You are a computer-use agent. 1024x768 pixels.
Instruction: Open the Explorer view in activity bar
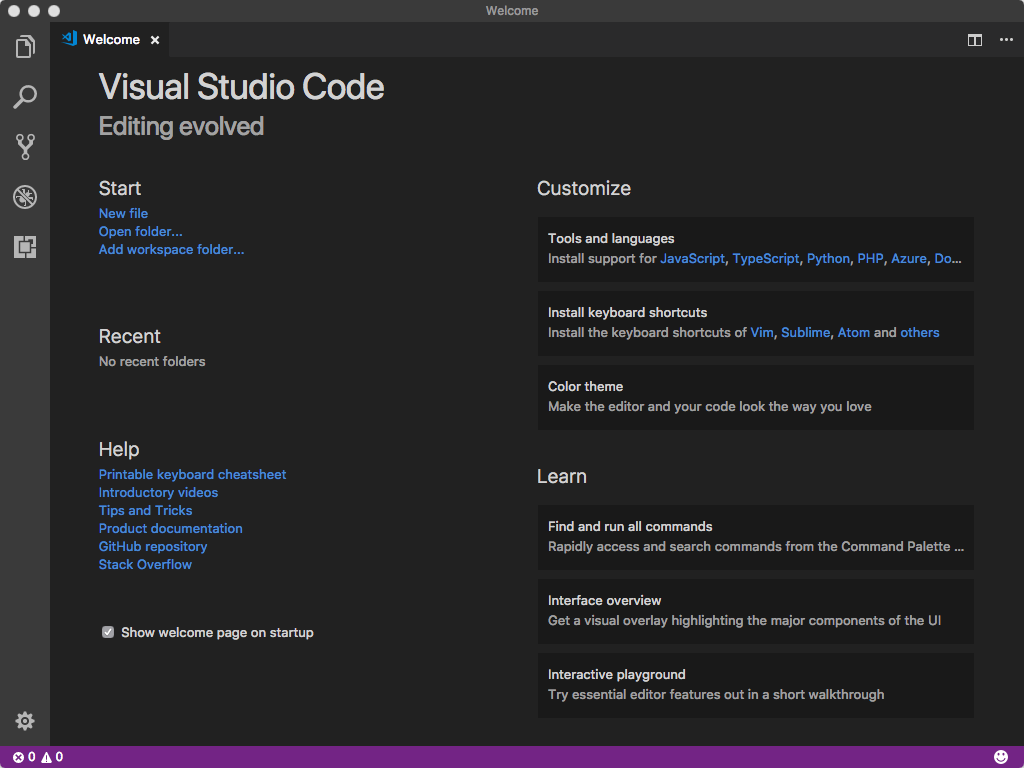[x=25, y=47]
